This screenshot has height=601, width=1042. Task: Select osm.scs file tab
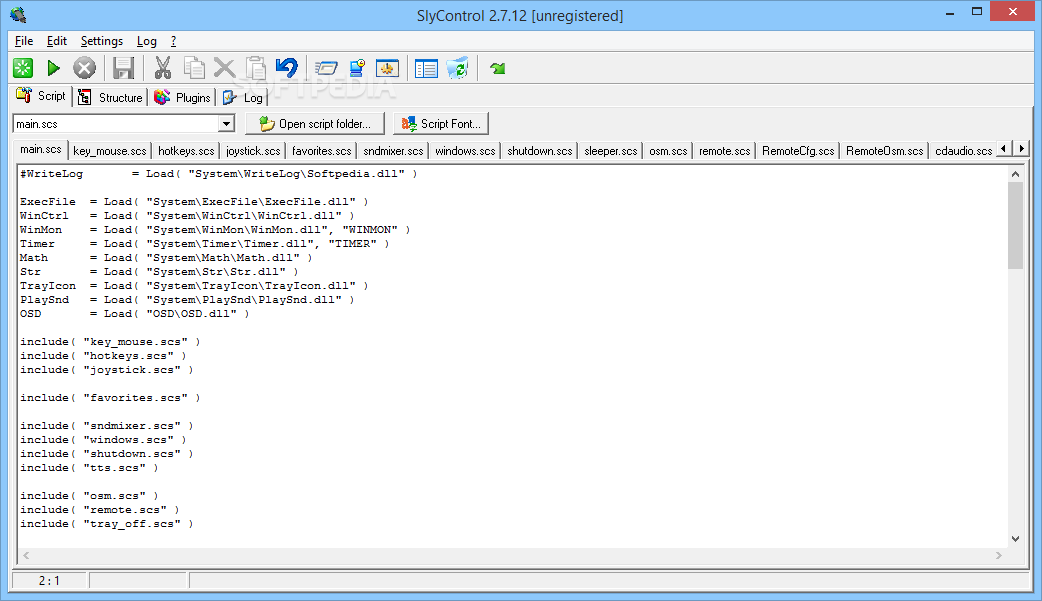click(668, 151)
